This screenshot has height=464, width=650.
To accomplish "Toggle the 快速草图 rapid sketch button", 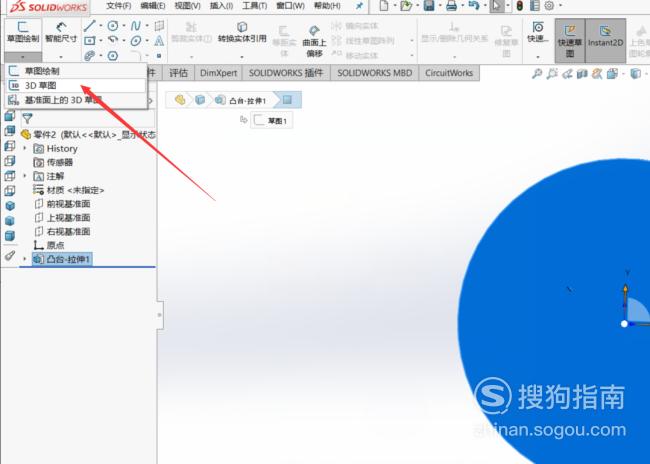I will coord(570,41).
